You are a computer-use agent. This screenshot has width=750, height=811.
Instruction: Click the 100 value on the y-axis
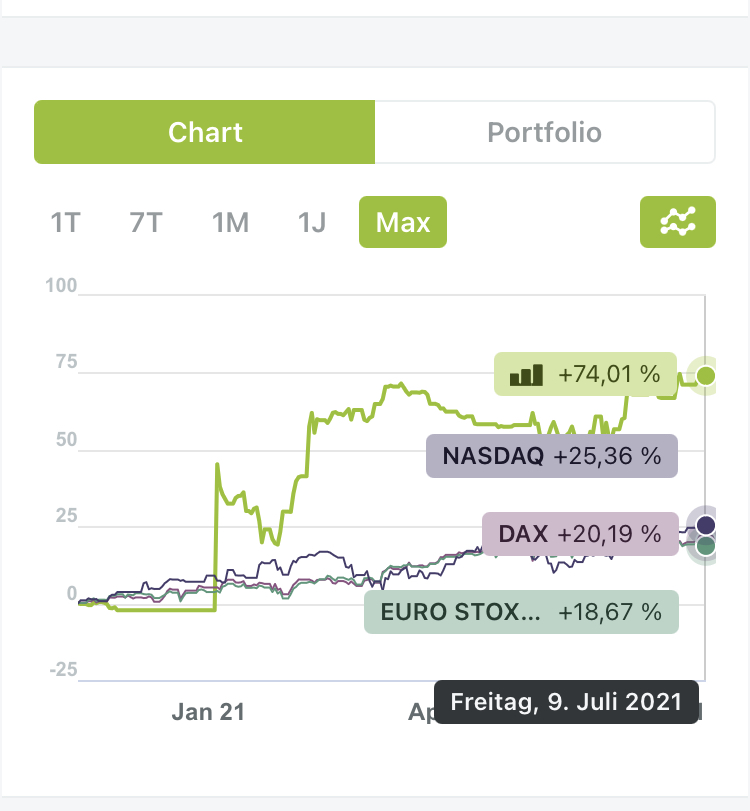click(61, 287)
